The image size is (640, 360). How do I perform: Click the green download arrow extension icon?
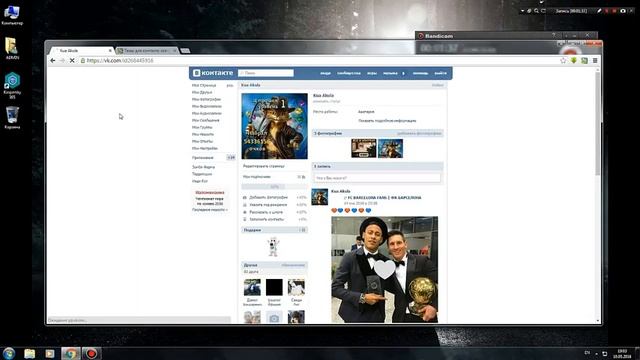[573, 60]
